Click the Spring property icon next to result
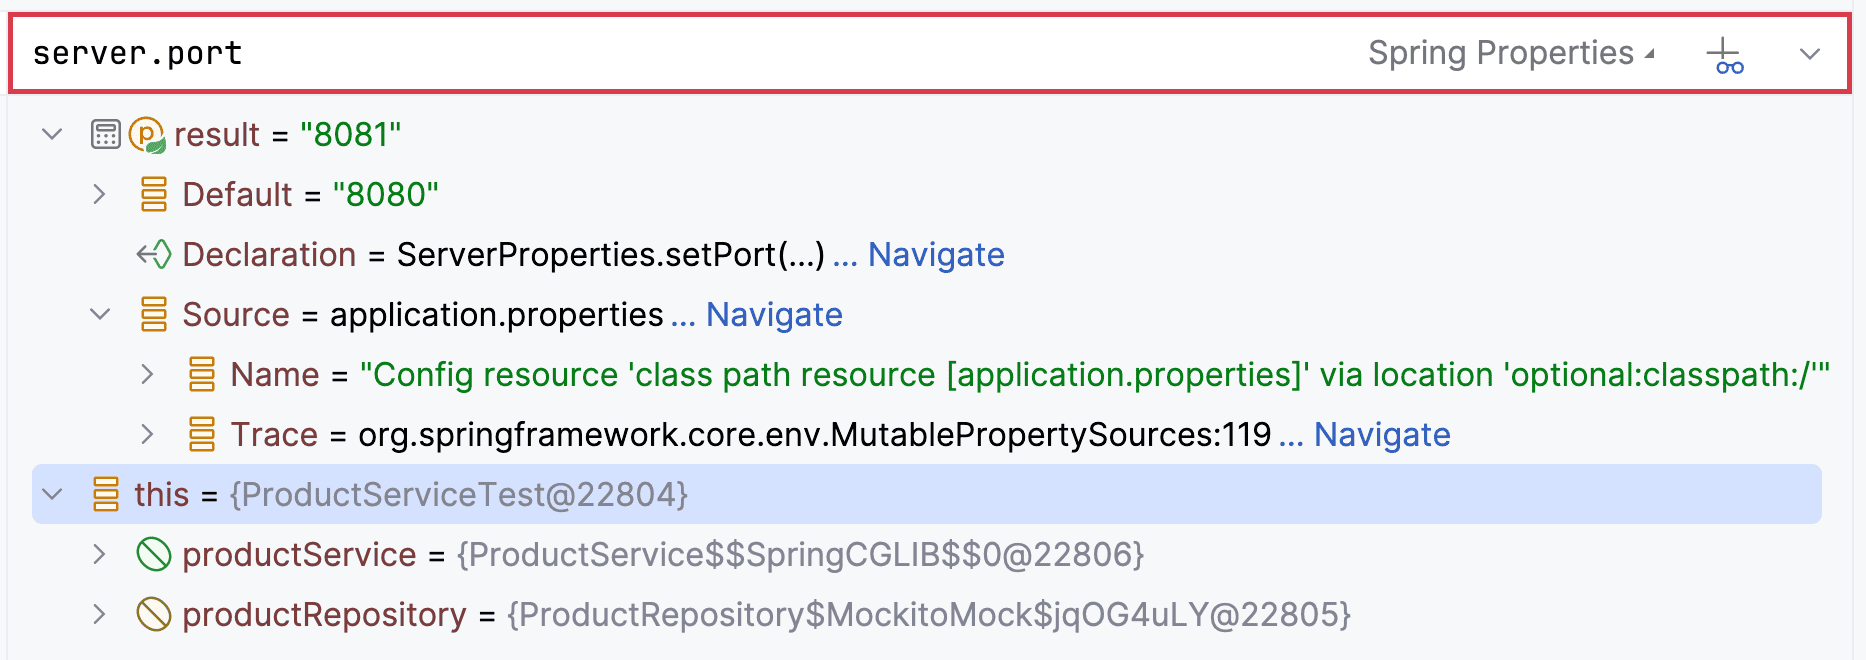 click(147, 134)
